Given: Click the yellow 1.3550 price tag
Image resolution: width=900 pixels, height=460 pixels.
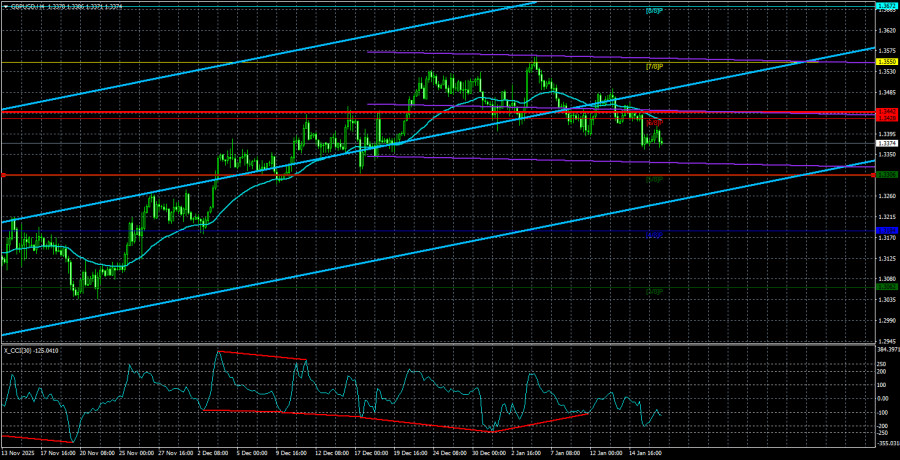Looking at the screenshot, I should tap(886, 63).
